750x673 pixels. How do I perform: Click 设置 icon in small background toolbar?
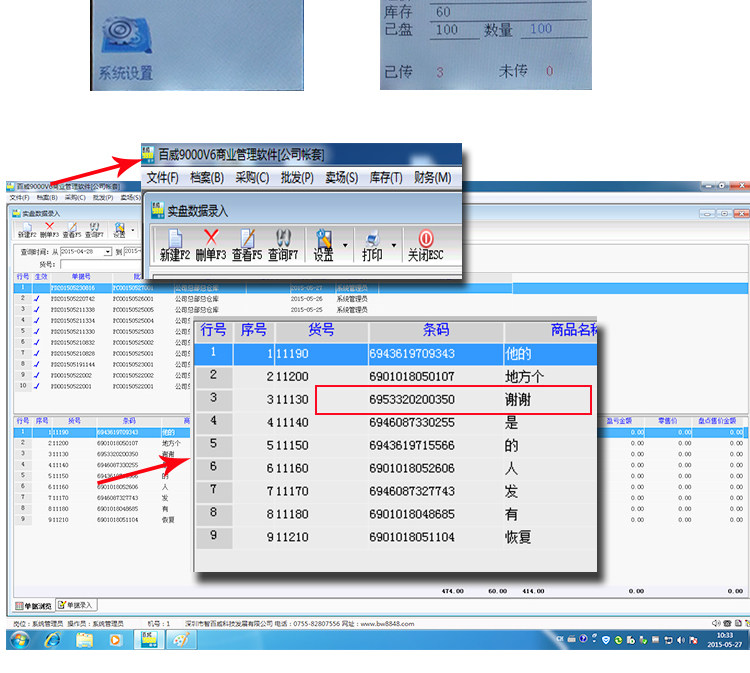click(x=120, y=228)
